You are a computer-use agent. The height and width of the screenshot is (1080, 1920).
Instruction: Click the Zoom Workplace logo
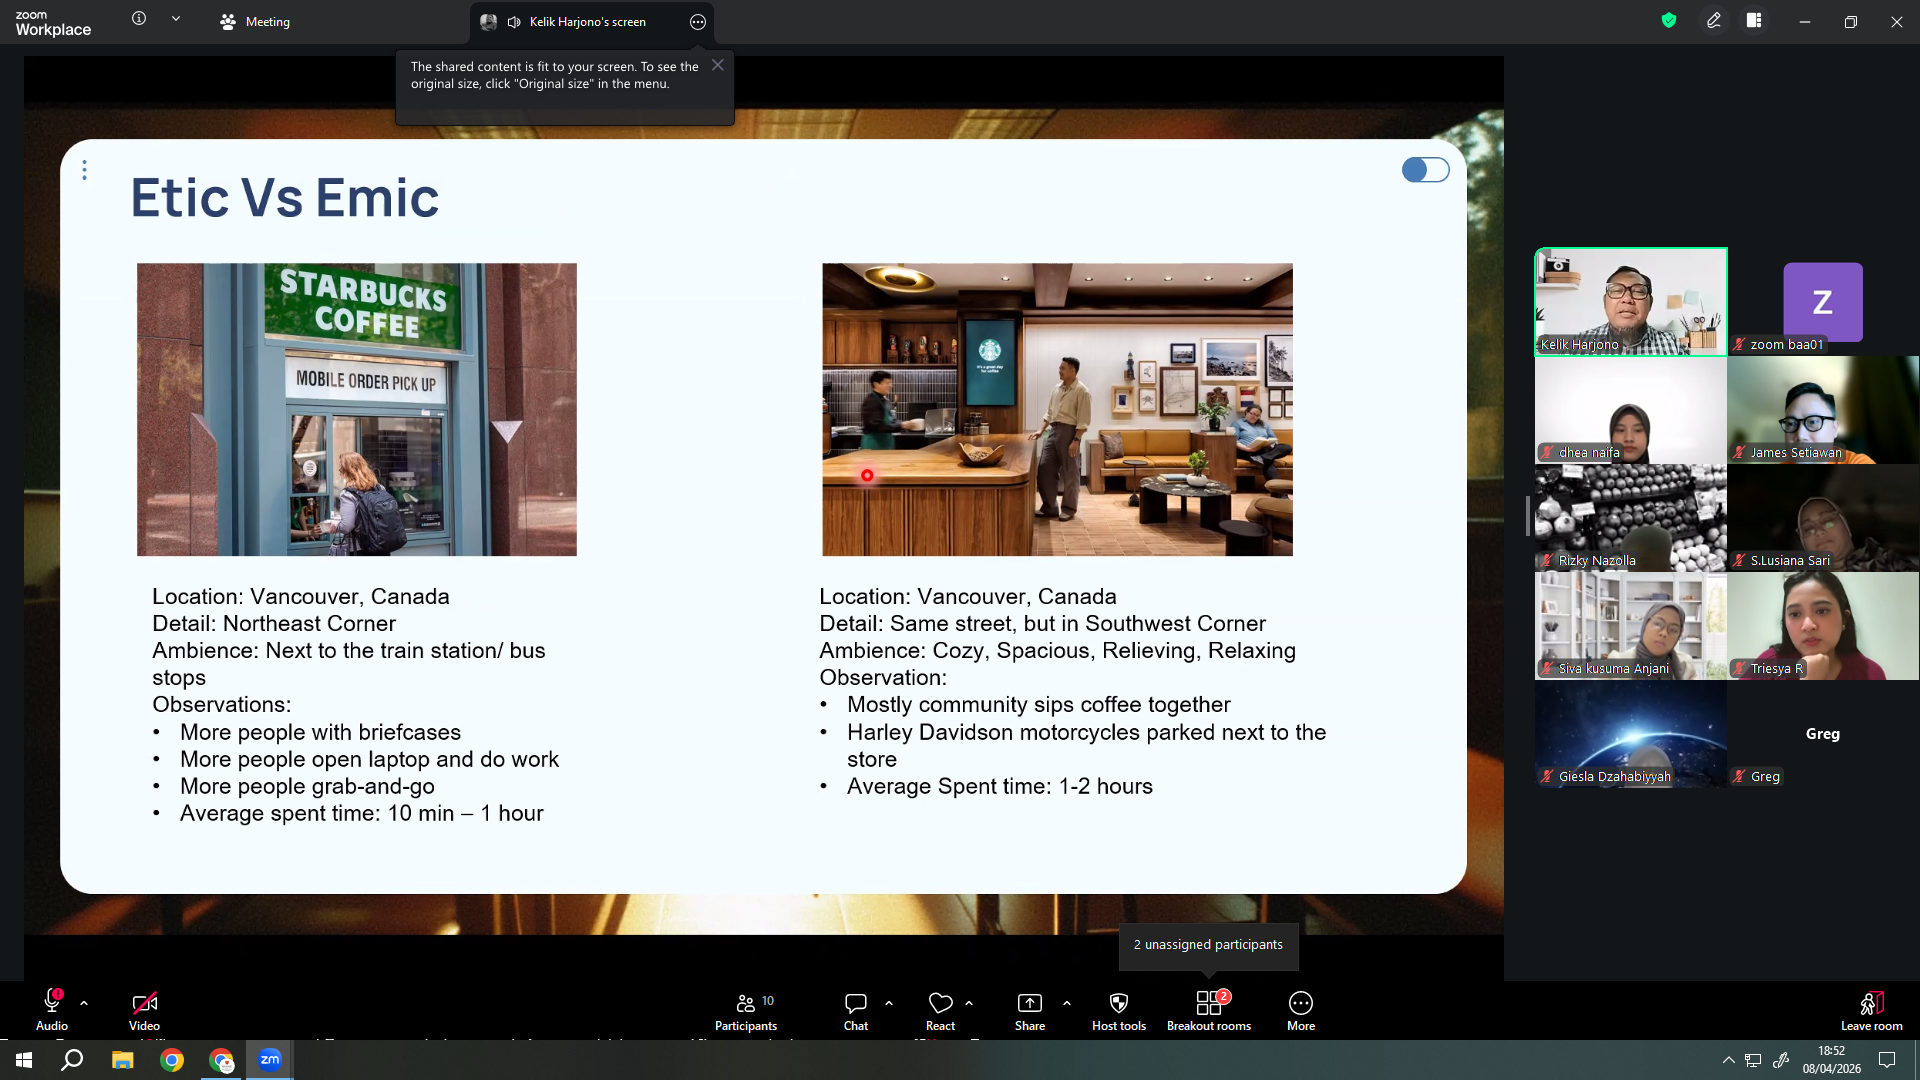tap(53, 22)
